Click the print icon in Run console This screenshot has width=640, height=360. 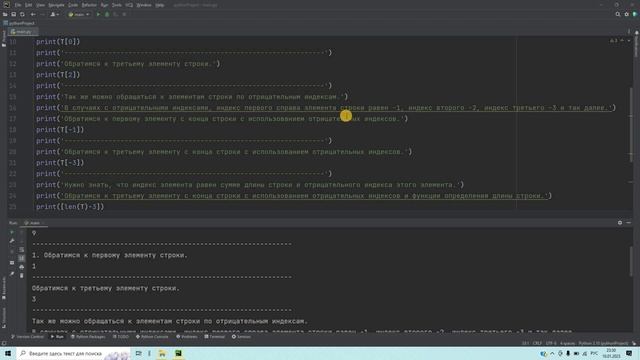click(x=22, y=267)
